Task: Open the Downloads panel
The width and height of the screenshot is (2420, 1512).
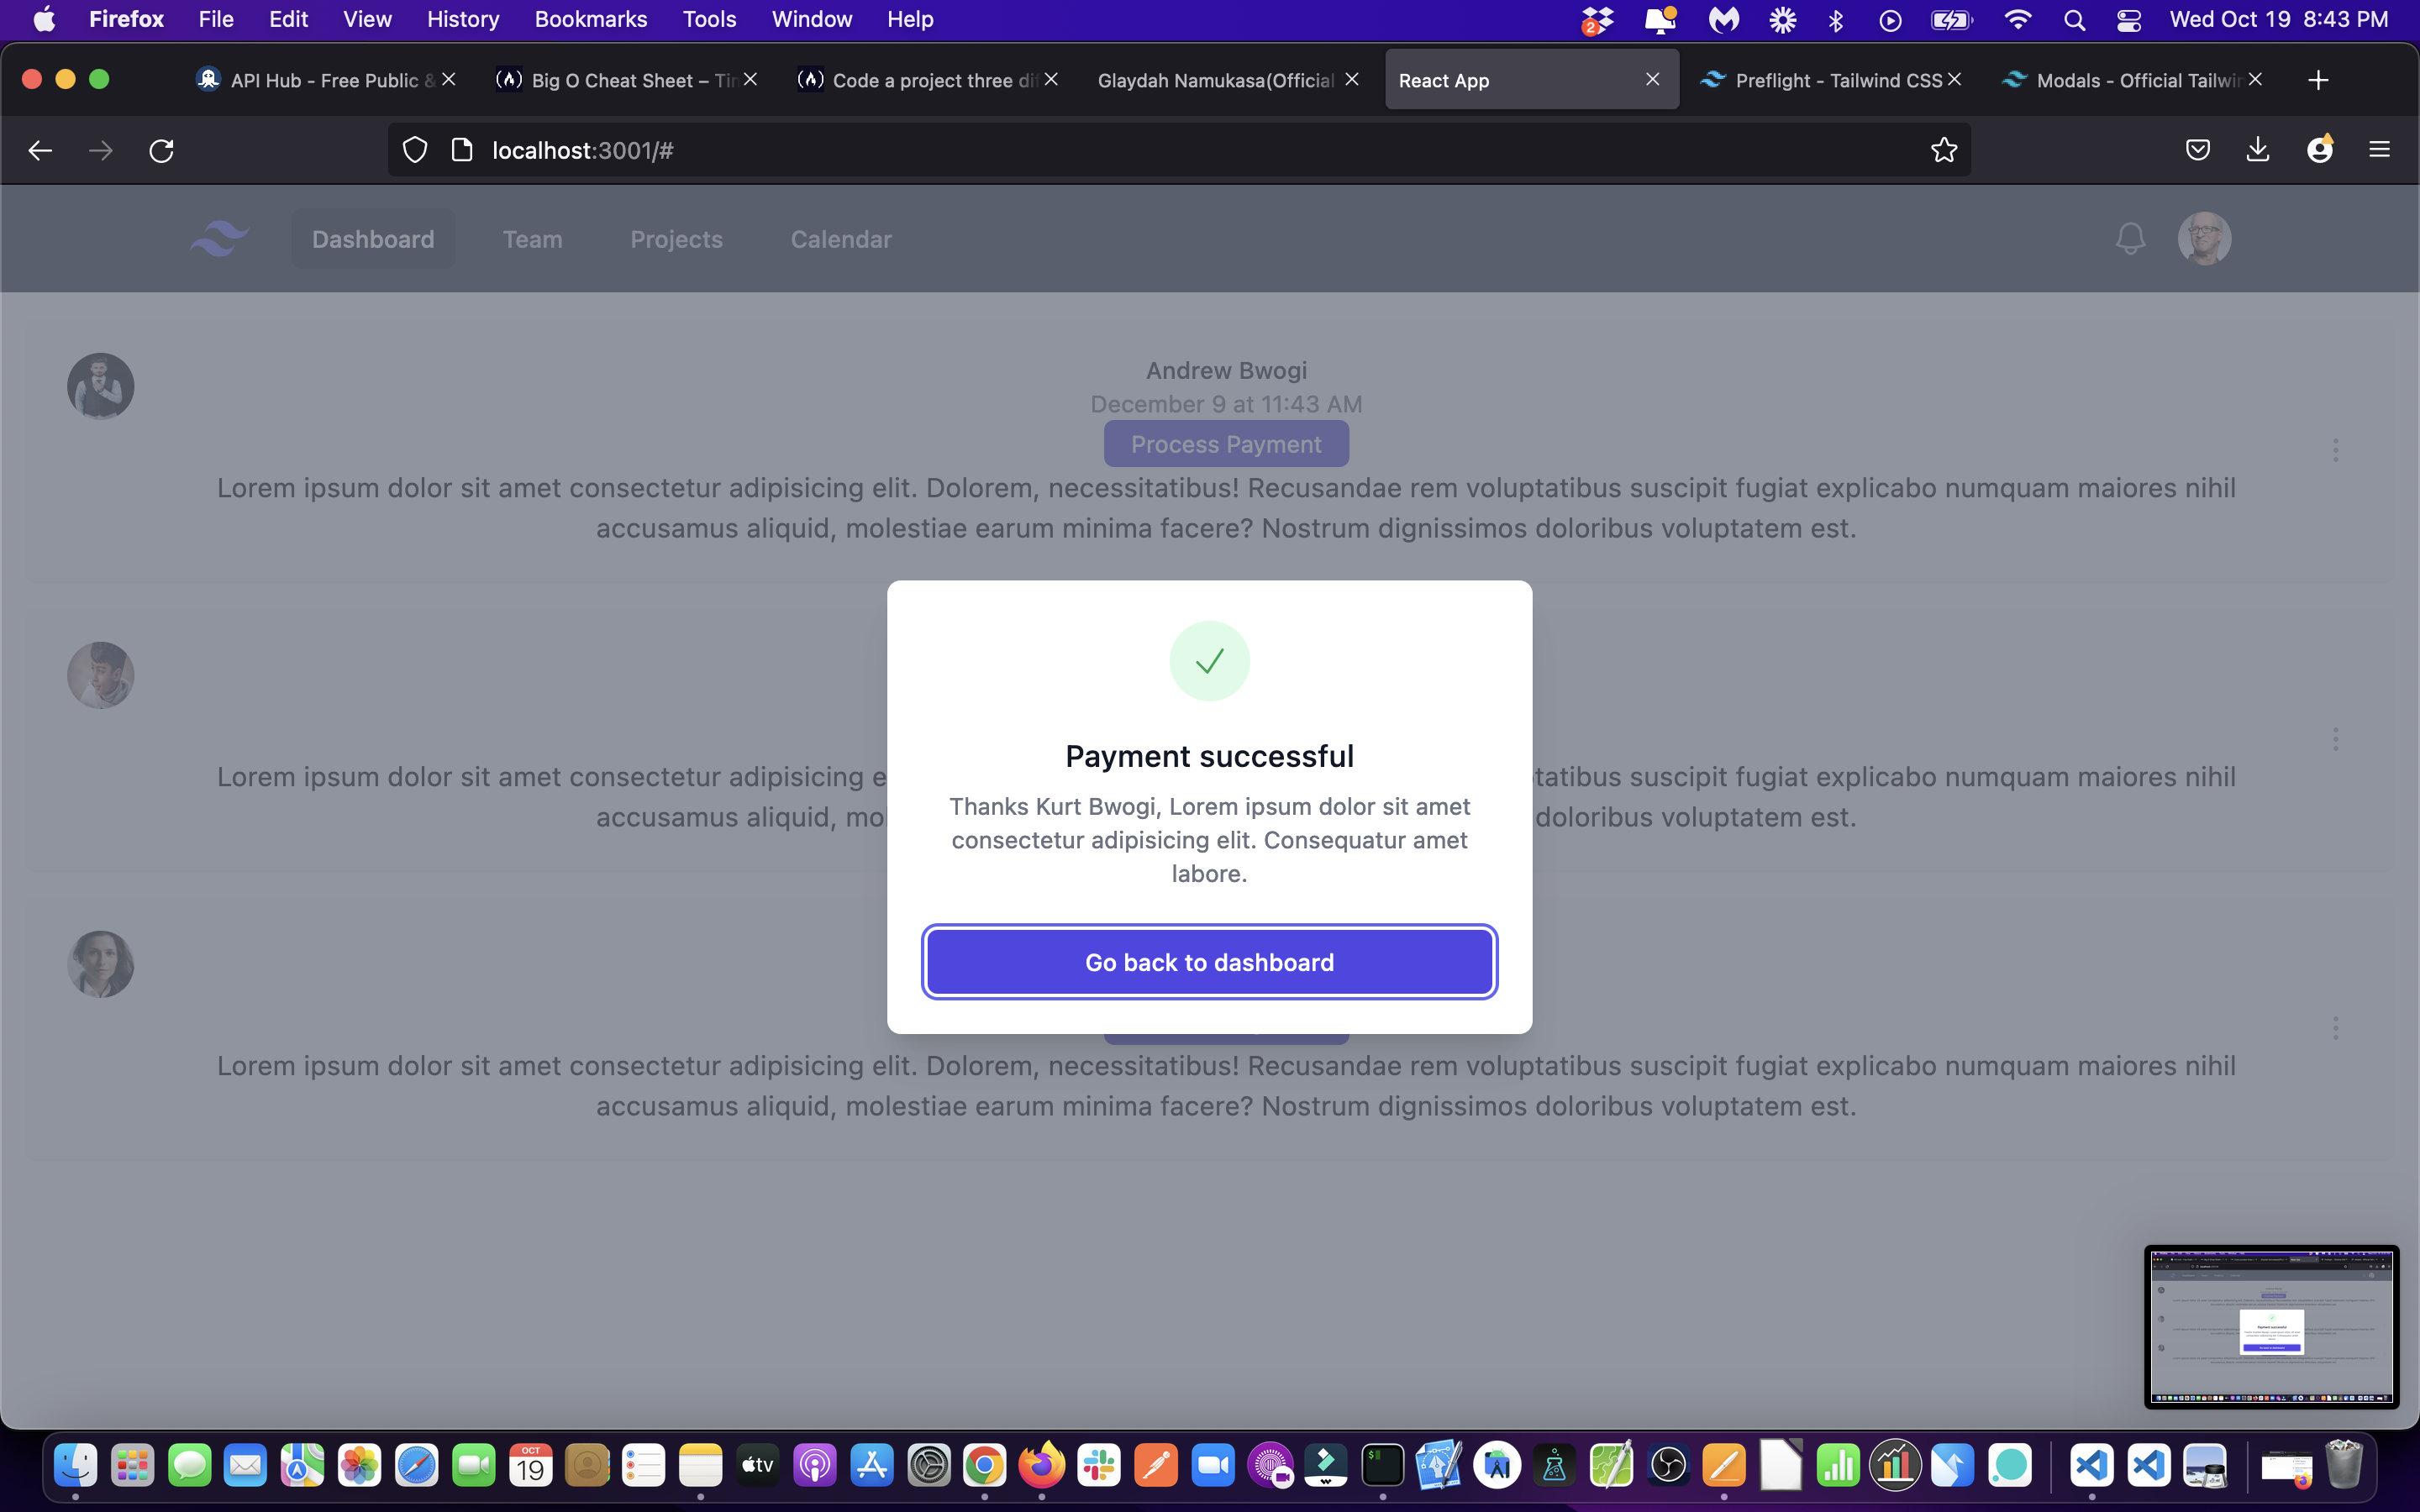Action: point(2258,150)
